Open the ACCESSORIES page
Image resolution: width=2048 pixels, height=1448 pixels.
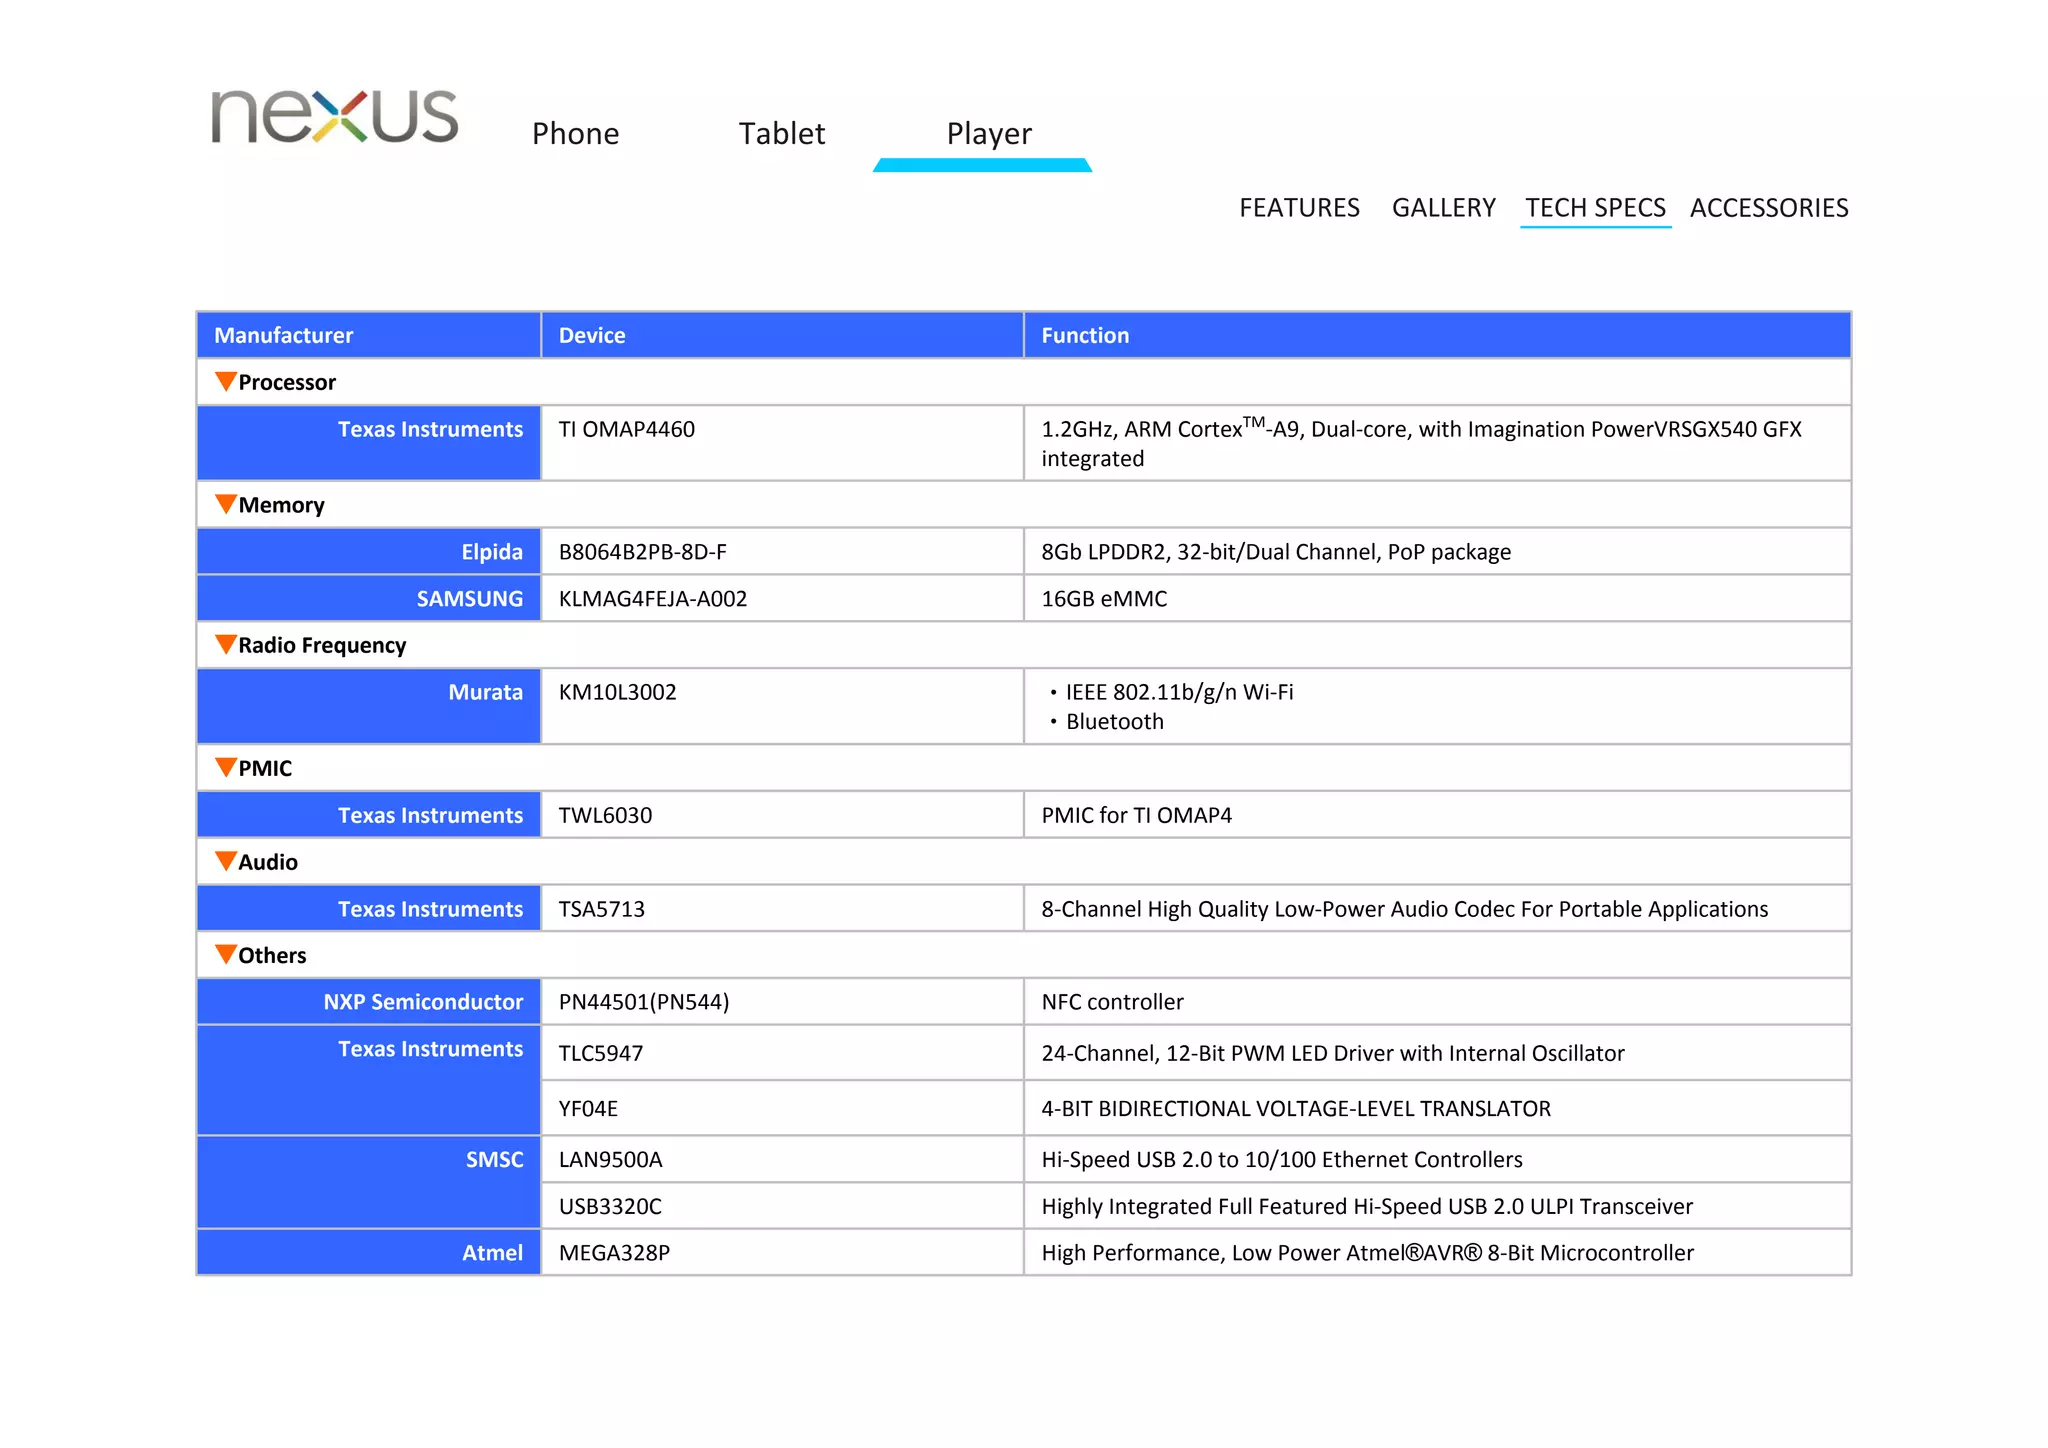(x=1768, y=208)
